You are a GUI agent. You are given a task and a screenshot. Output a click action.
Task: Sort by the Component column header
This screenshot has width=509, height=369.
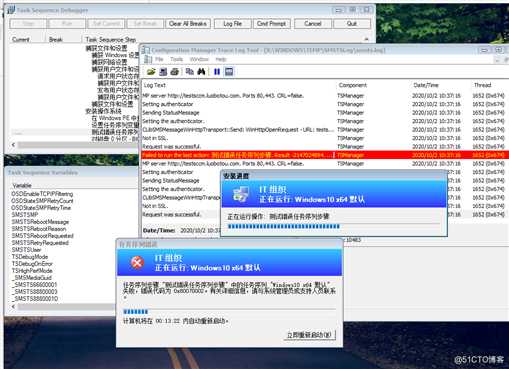pyautogui.click(x=353, y=85)
